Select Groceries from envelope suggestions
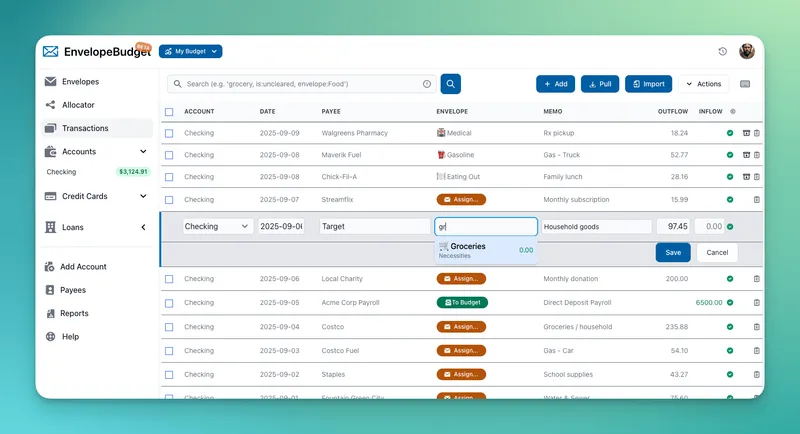This screenshot has width=800, height=434. [486, 250]
